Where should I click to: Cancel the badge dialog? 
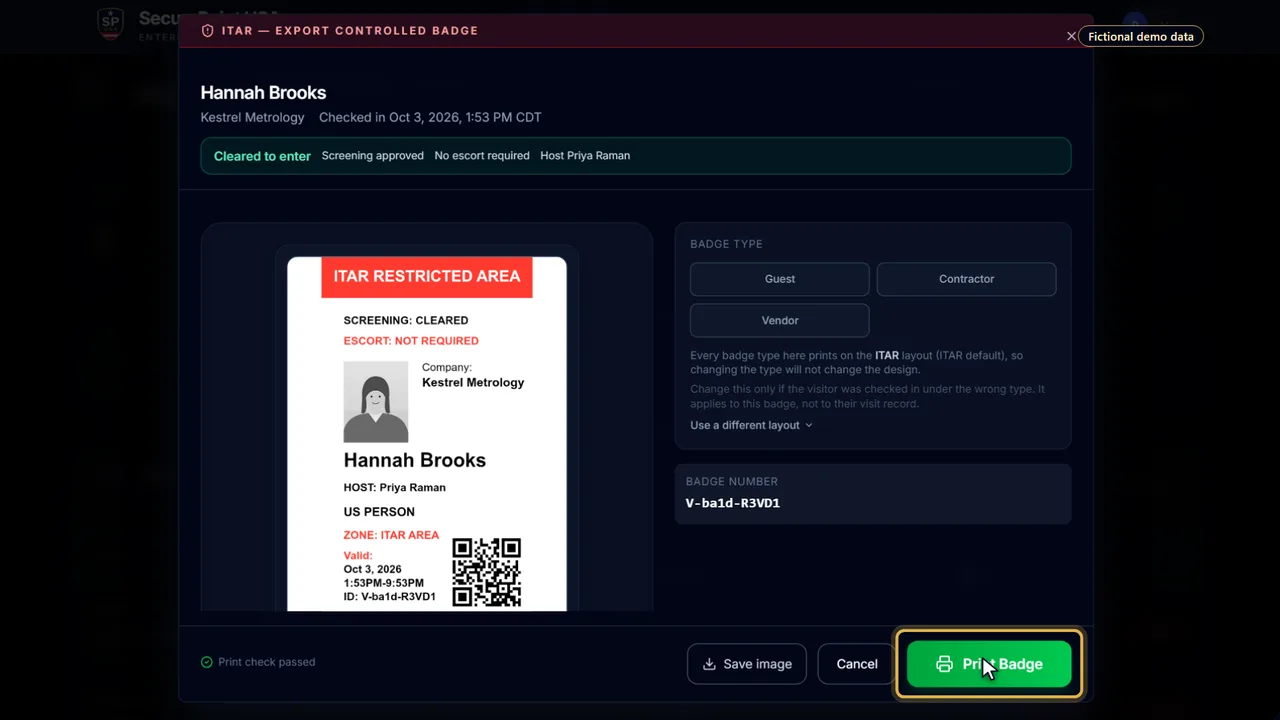(x=857, y=664)
